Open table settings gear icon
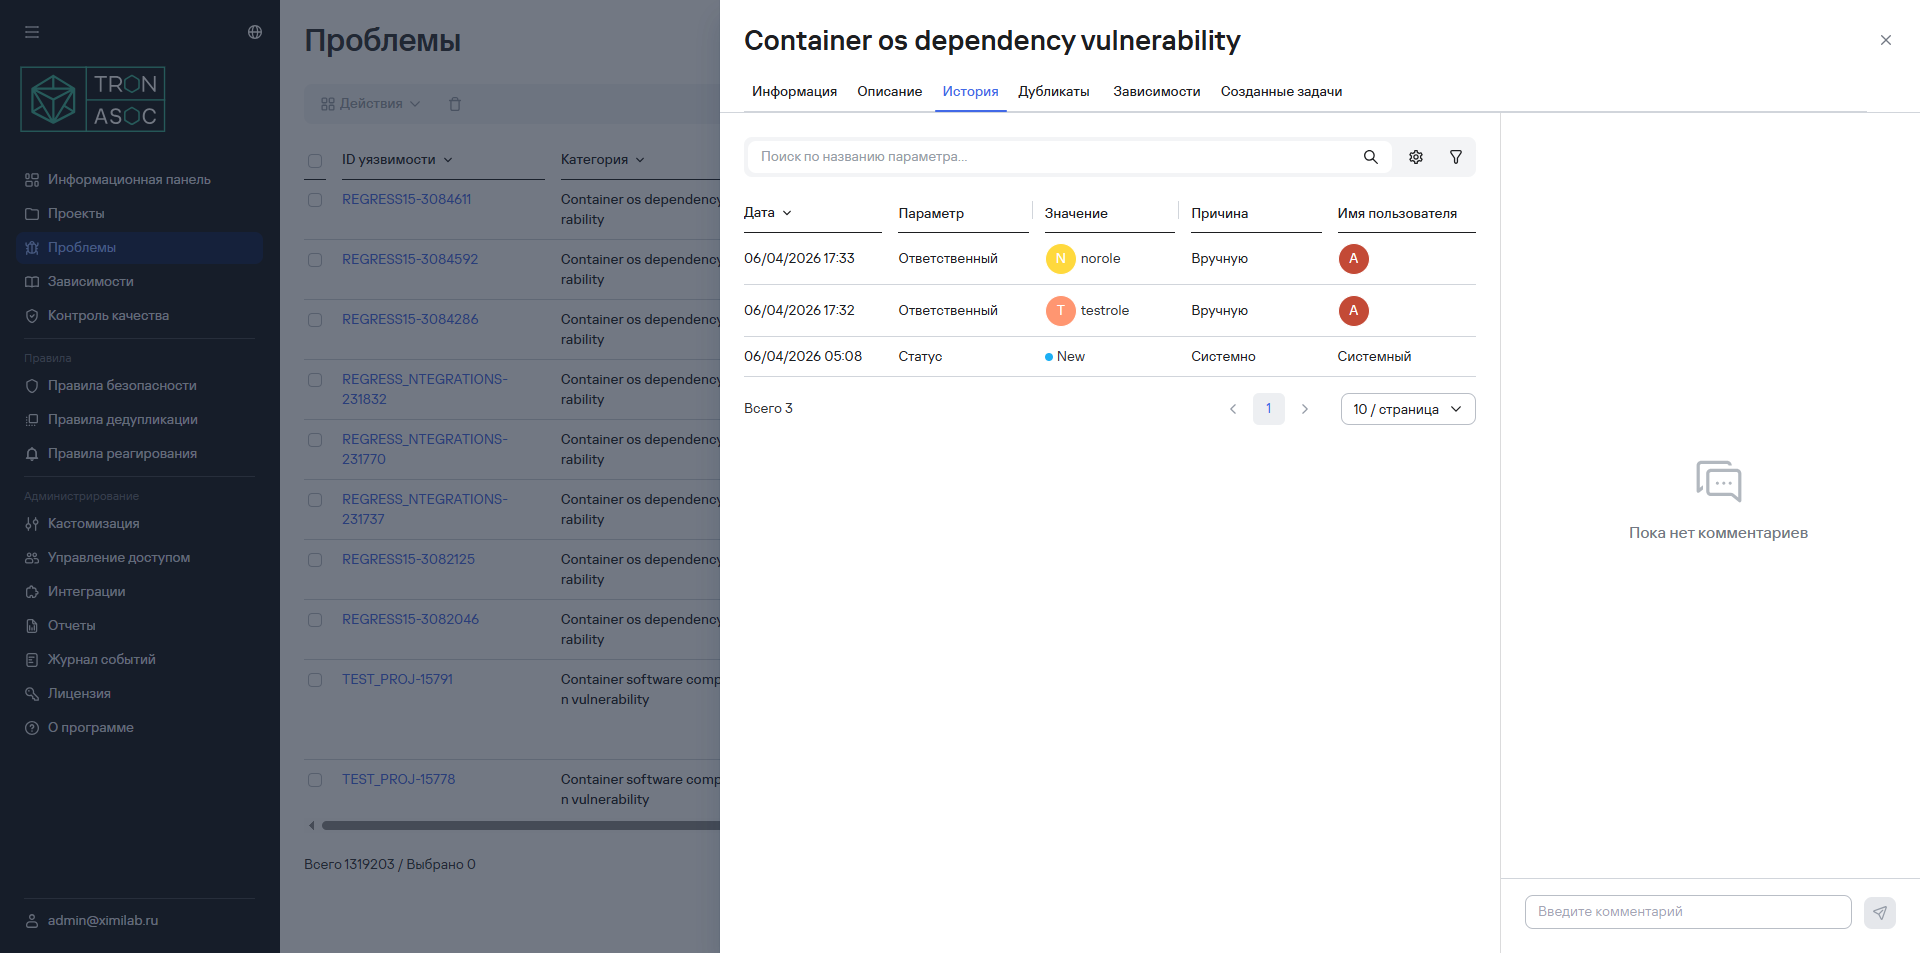1920x953 pixels. (x=1416, y=157)
